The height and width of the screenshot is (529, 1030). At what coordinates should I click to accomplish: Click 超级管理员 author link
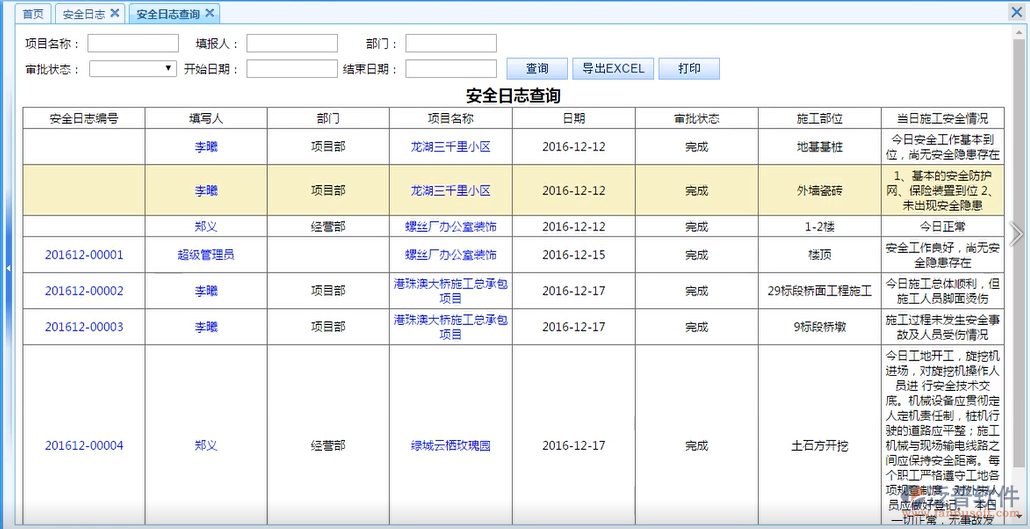coord(206,255)
